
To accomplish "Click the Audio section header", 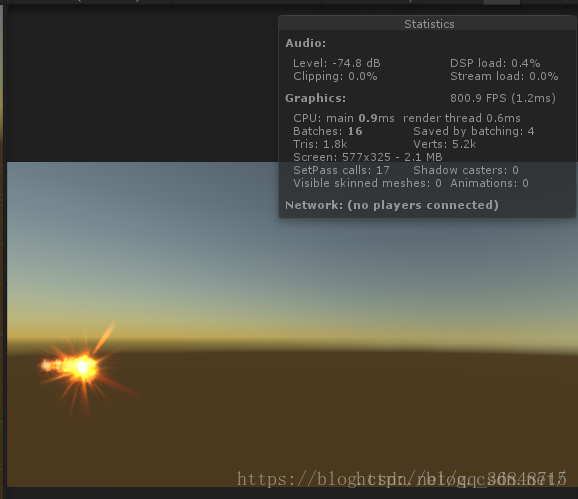I will [306, 43].
